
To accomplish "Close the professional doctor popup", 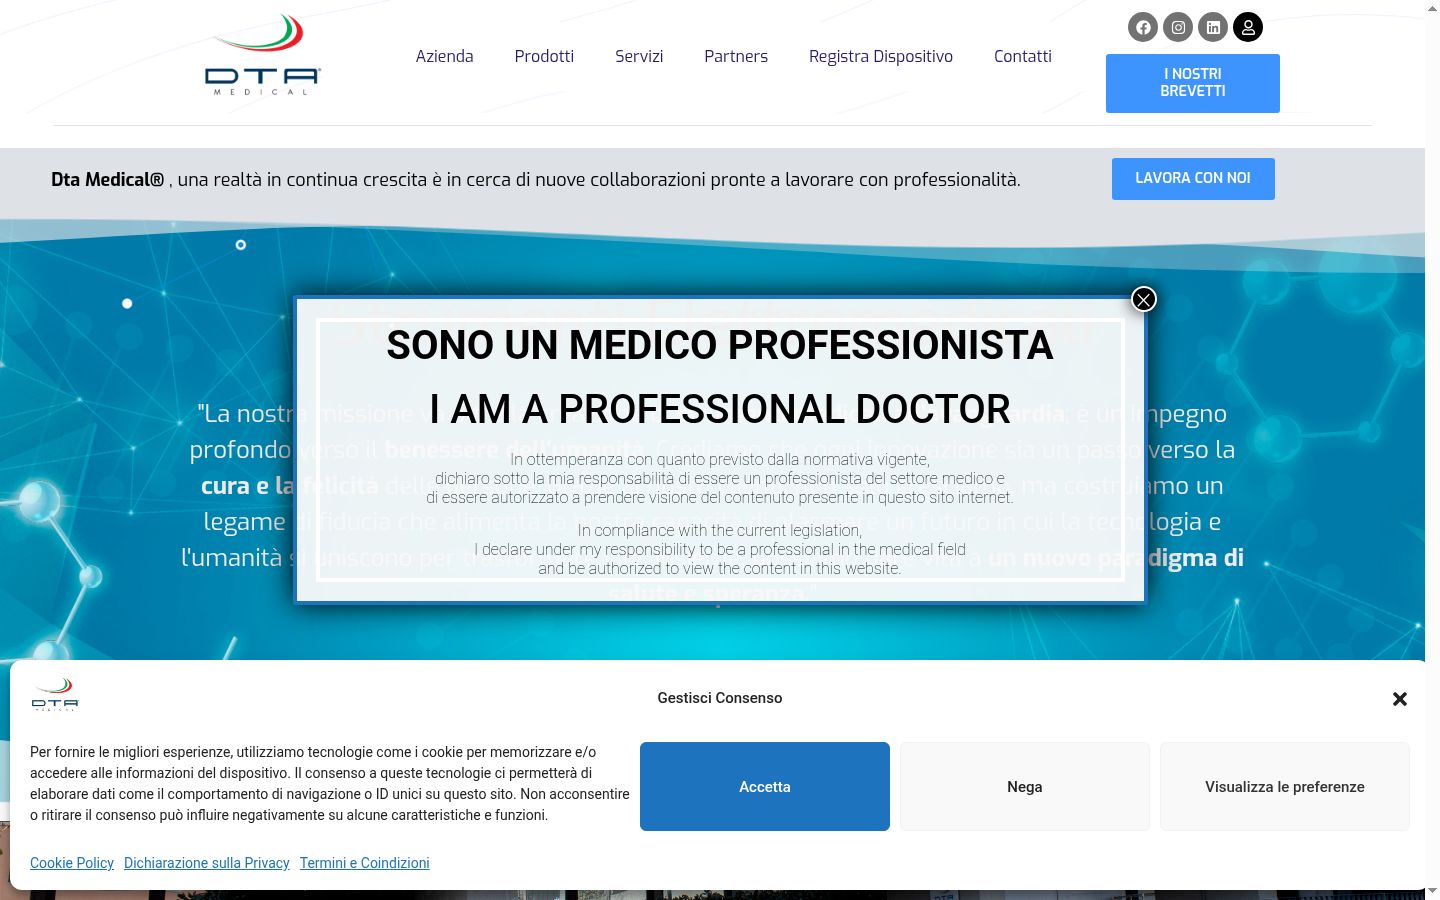I will [1144, 299].
